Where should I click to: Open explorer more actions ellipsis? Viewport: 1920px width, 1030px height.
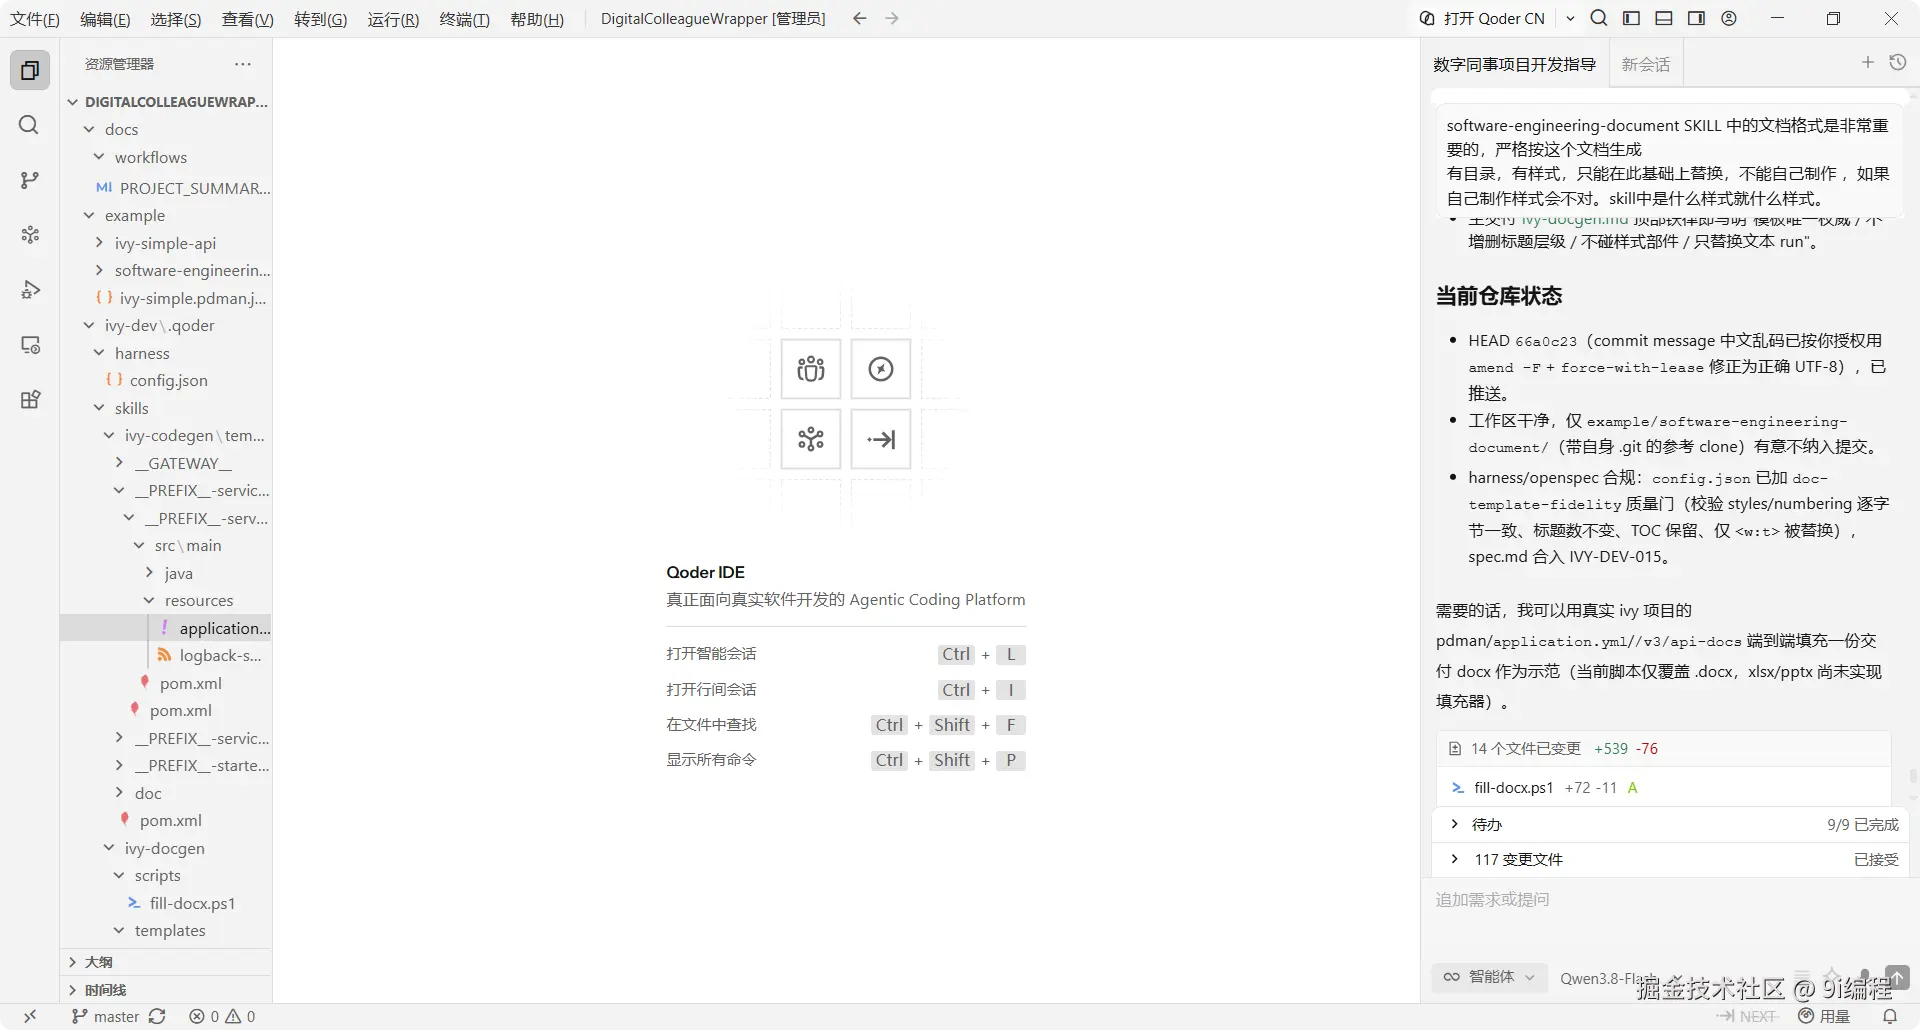pos(243,64)
